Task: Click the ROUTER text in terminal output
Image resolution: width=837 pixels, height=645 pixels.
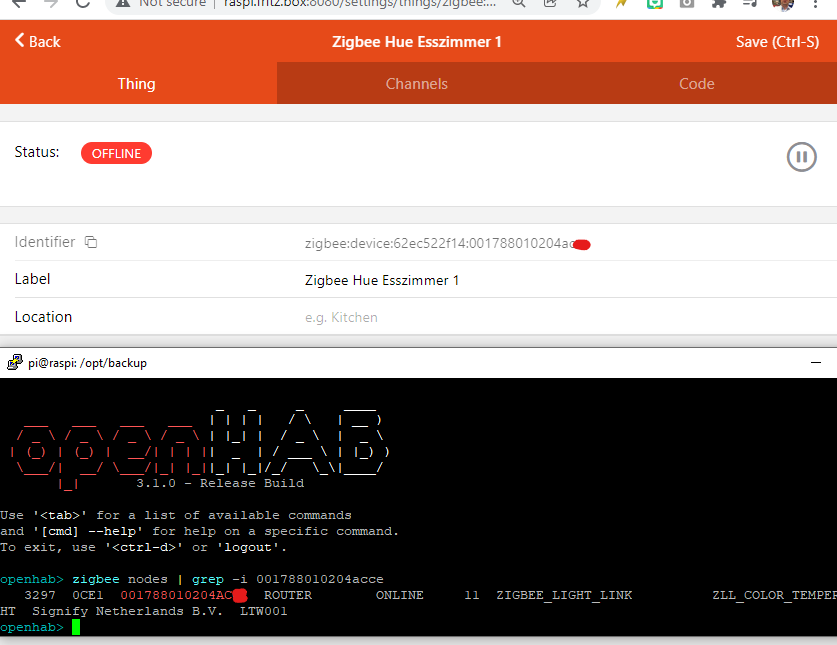Action: pyautogui.click(x=288, y=595)
